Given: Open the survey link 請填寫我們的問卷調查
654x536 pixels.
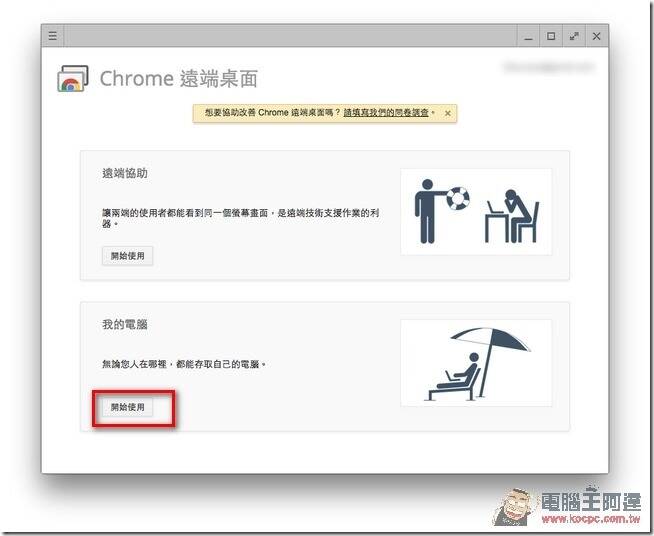Looking at the screenshot, I should (386, 113).
